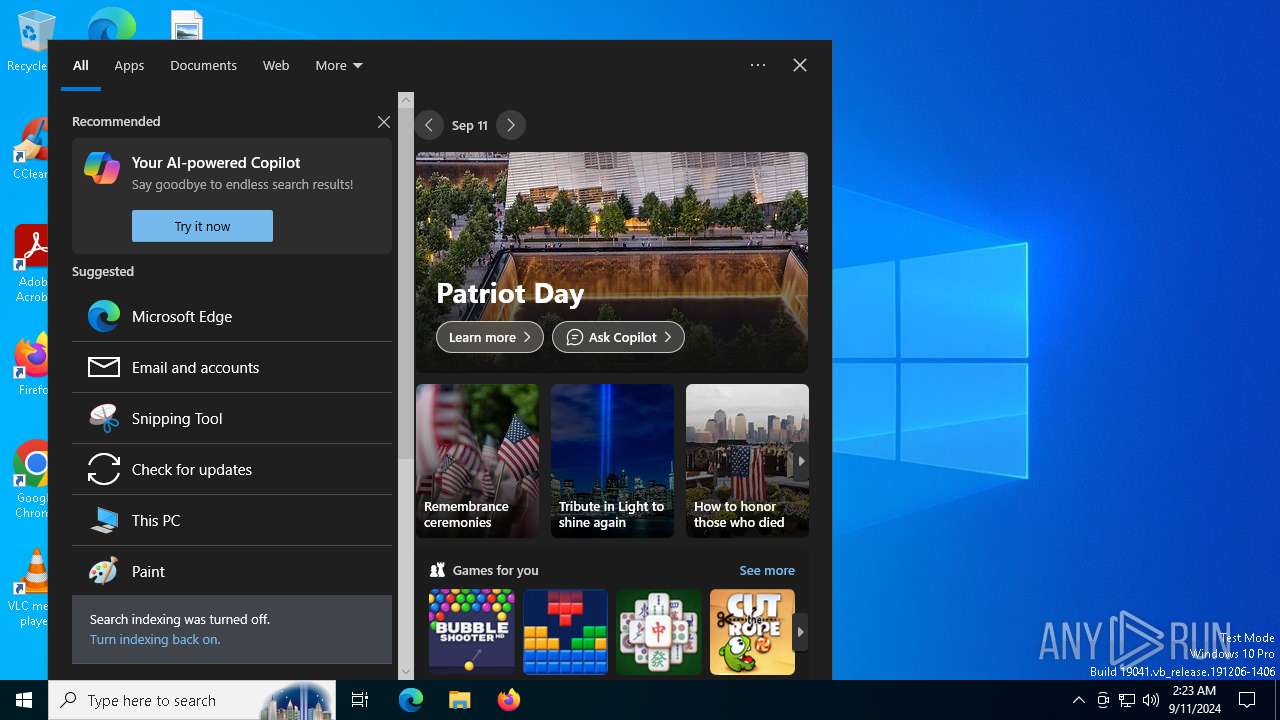
Task: Launch Edge from the taskbar
Action: pyautogui.click(x=411, y=700)
